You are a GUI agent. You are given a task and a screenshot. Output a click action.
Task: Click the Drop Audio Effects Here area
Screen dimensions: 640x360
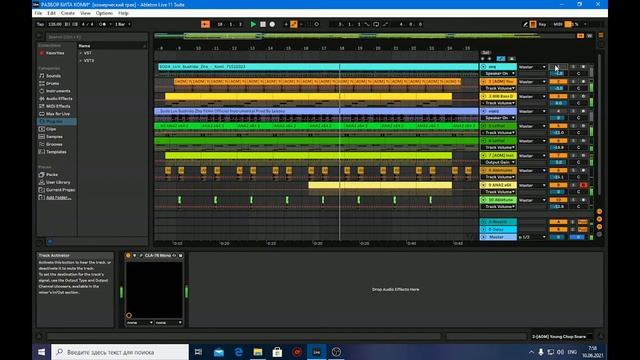click(396, 289)
